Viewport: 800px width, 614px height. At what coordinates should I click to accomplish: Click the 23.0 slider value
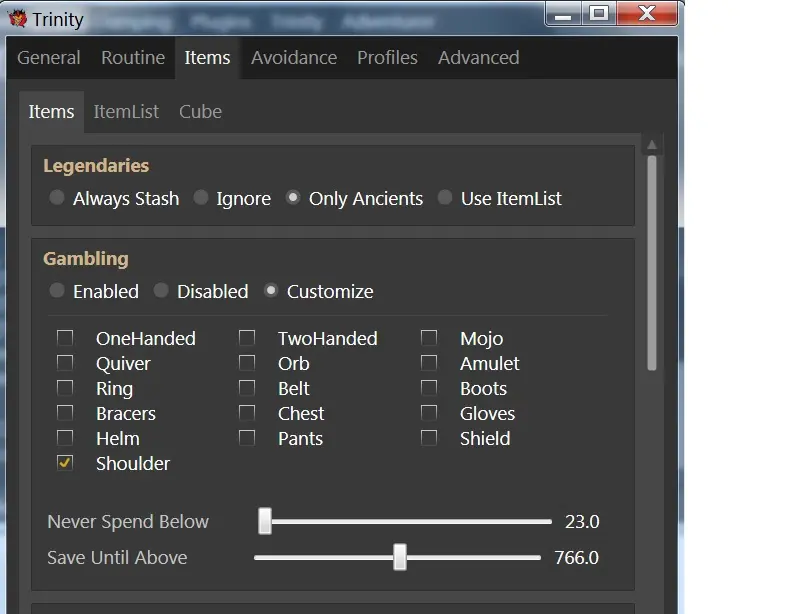(x=582, y=522)
